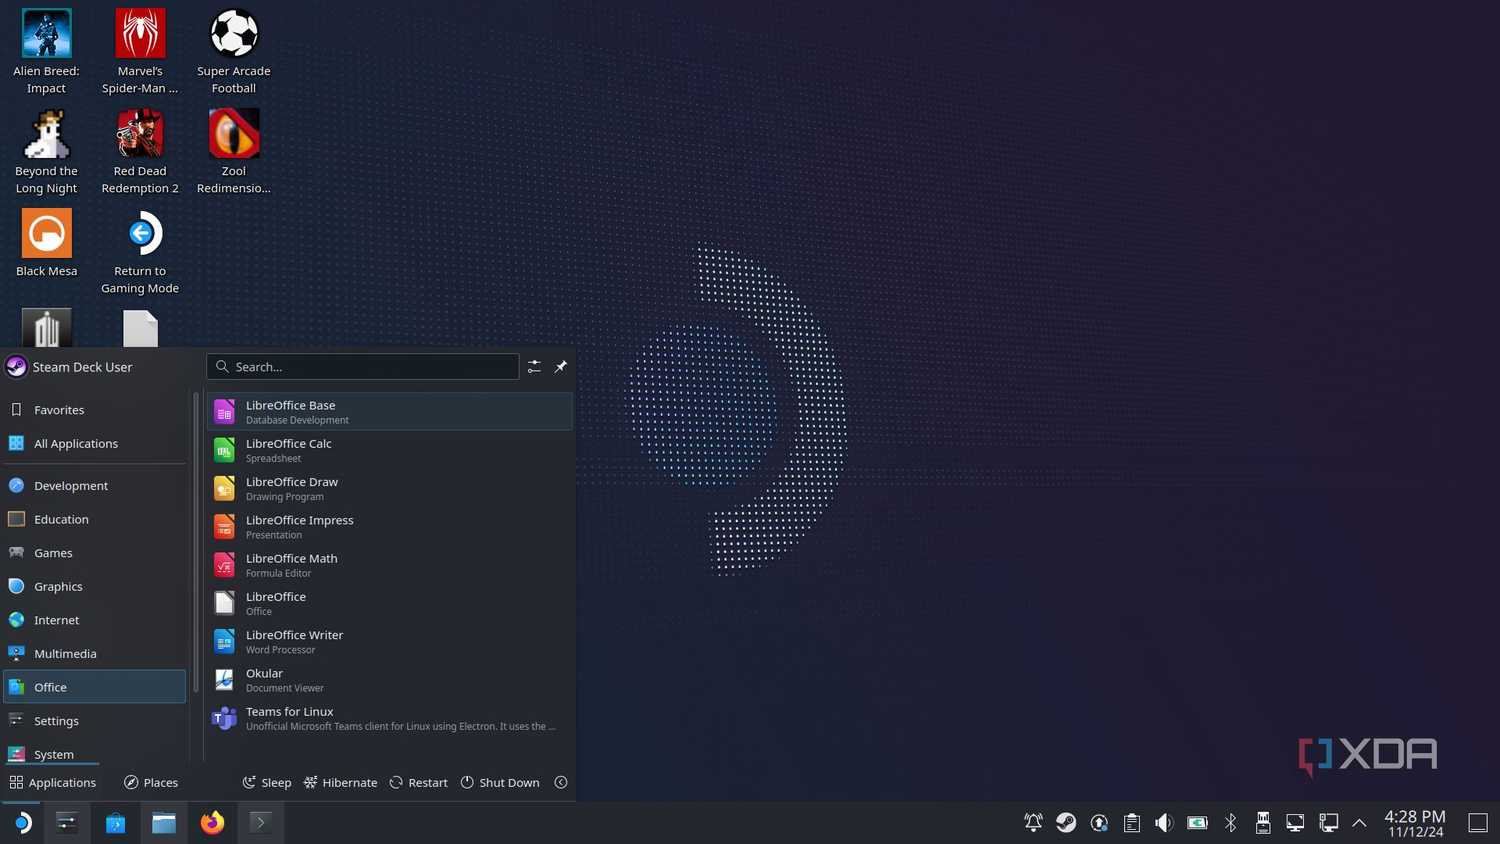Open the volume control in the system tray
This screenshot has height=844, width=1500.
(x=1164, y=822)
